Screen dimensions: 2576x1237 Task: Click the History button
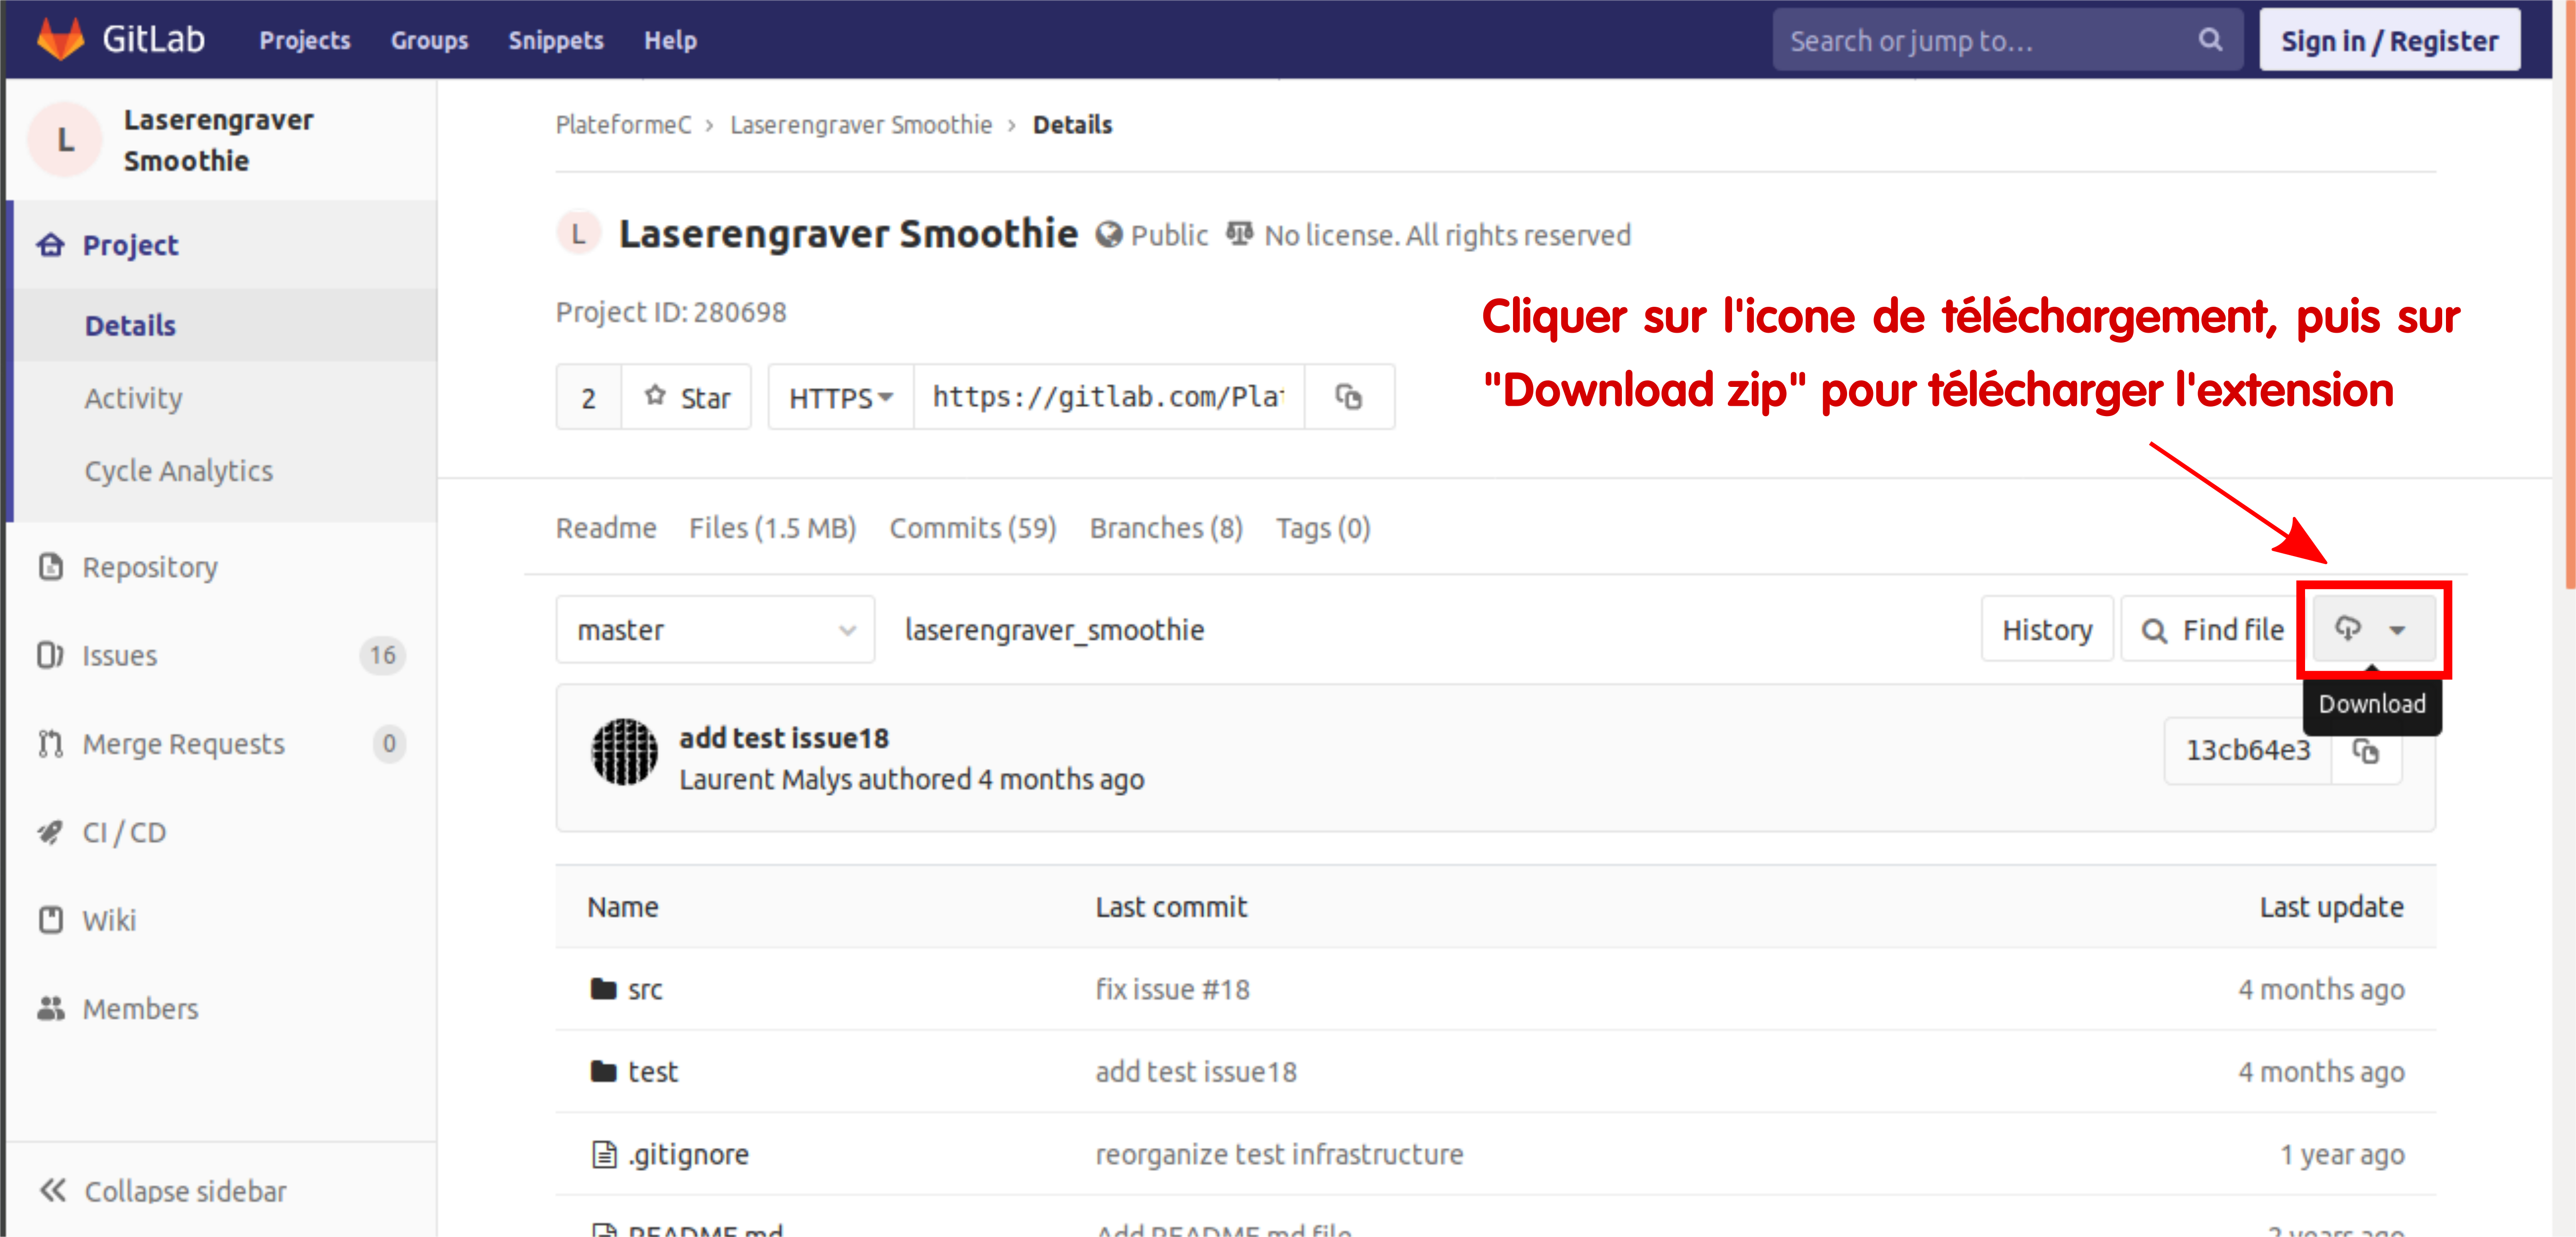(x=2047, y=630)
